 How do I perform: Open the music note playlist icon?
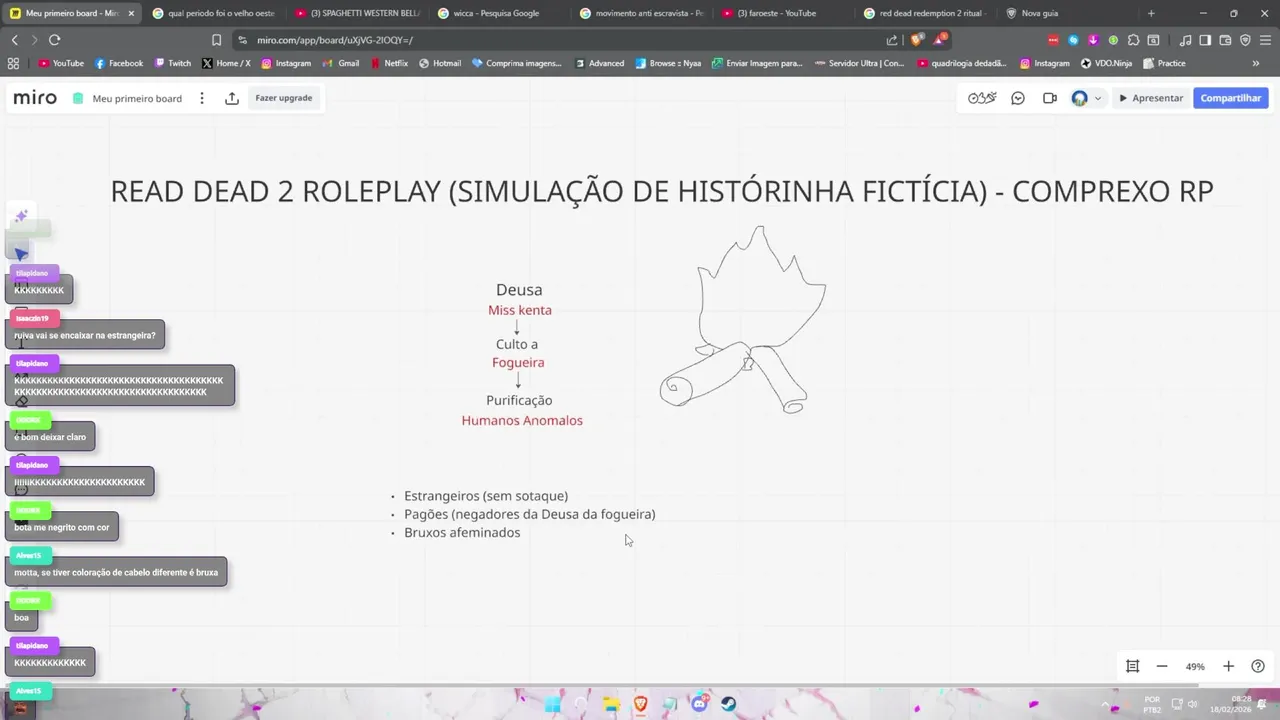pyautogui.click(x=1185, y=40)
